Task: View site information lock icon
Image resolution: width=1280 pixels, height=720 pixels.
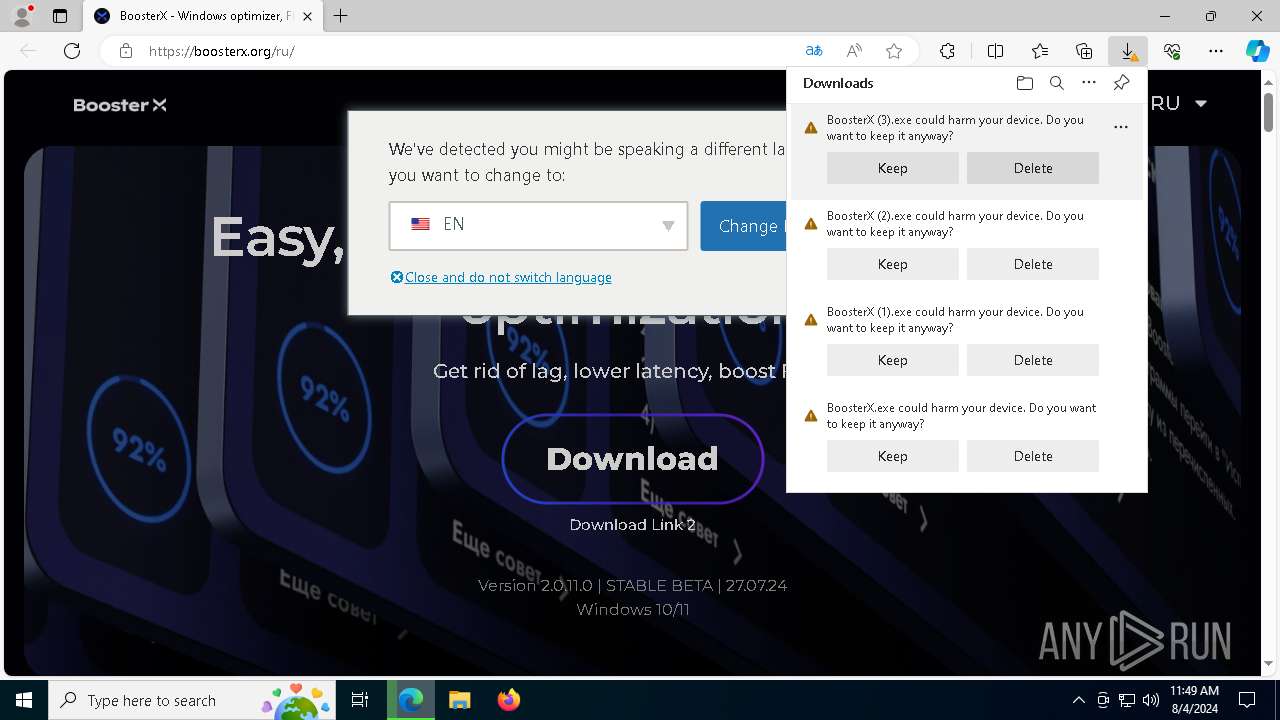Action: [x=126, y=51]
